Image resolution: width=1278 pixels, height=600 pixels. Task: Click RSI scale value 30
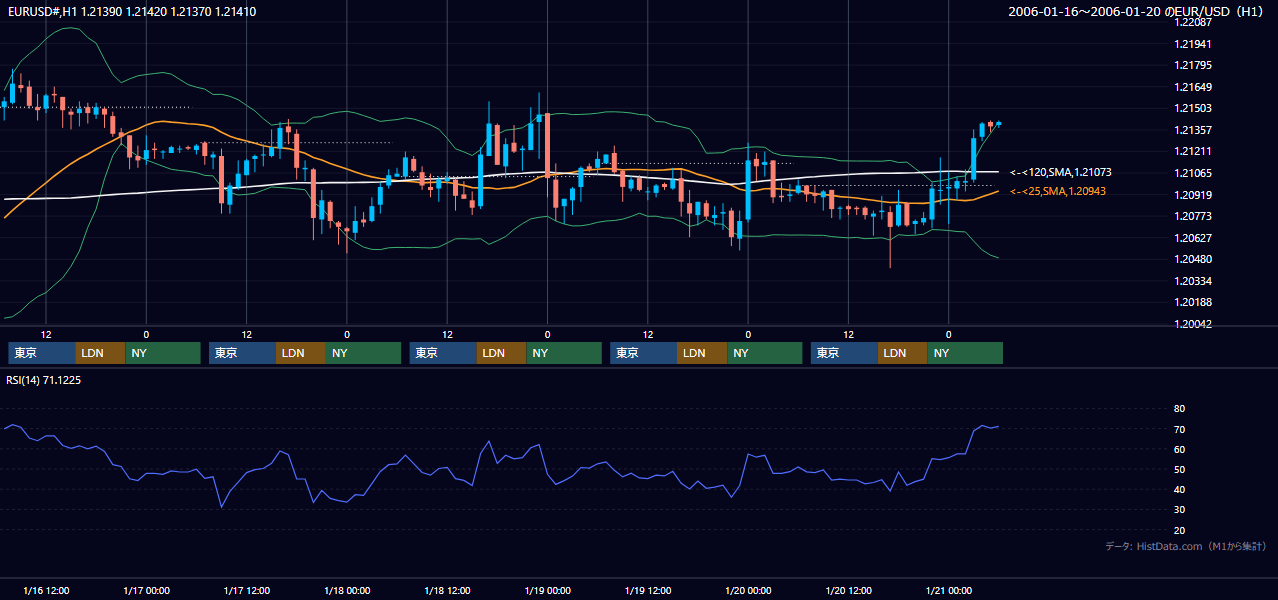pyautogui.click(x=1179, y=510)
